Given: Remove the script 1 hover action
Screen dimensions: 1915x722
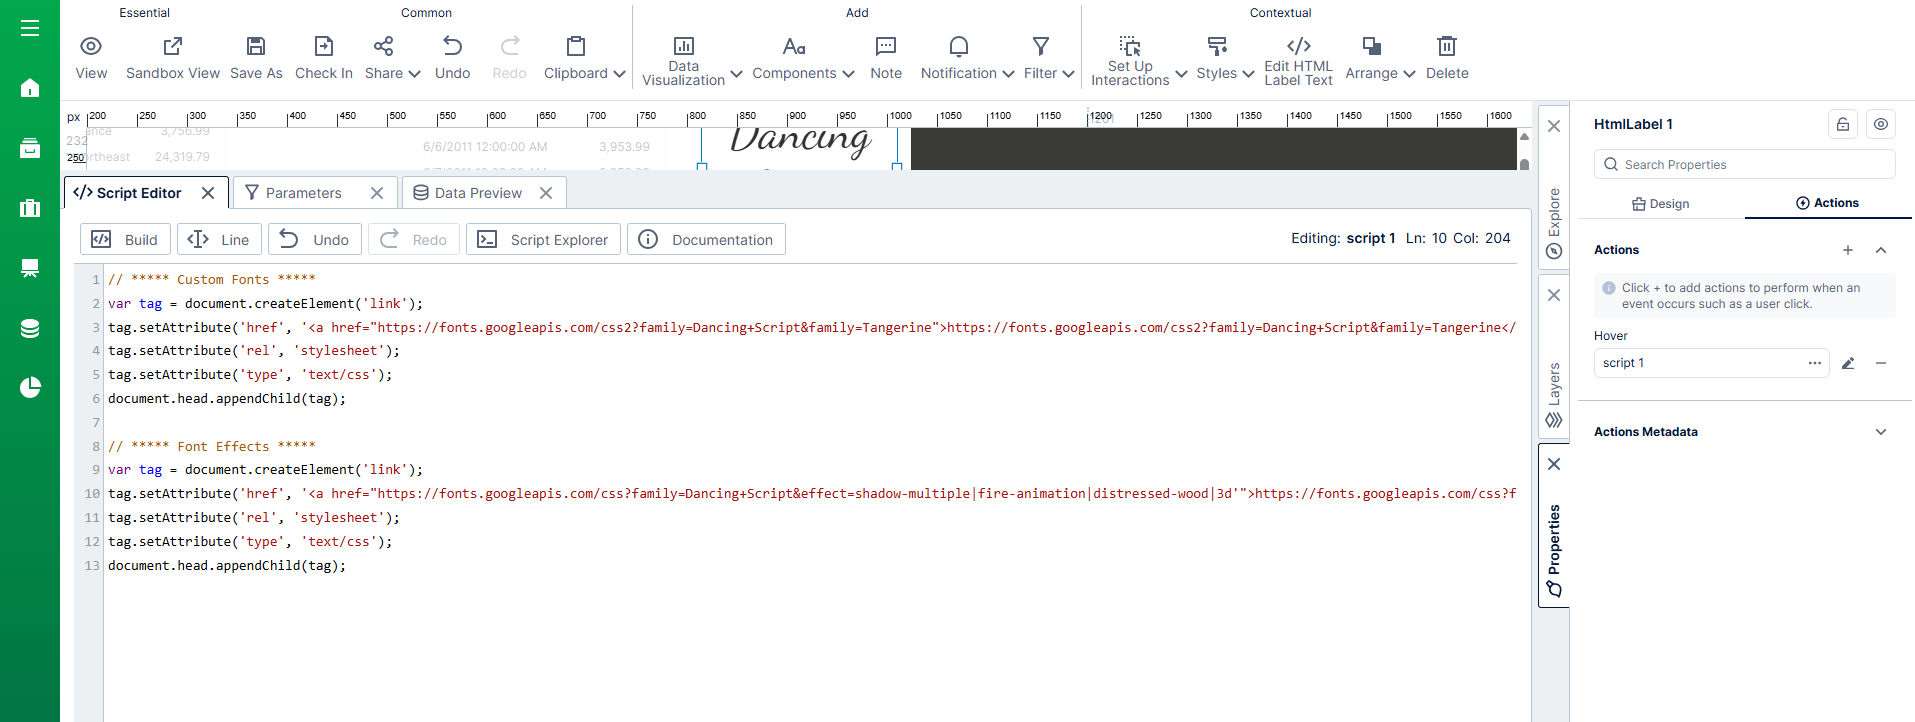Looking at the screenshot, I should pos(1881,363).
